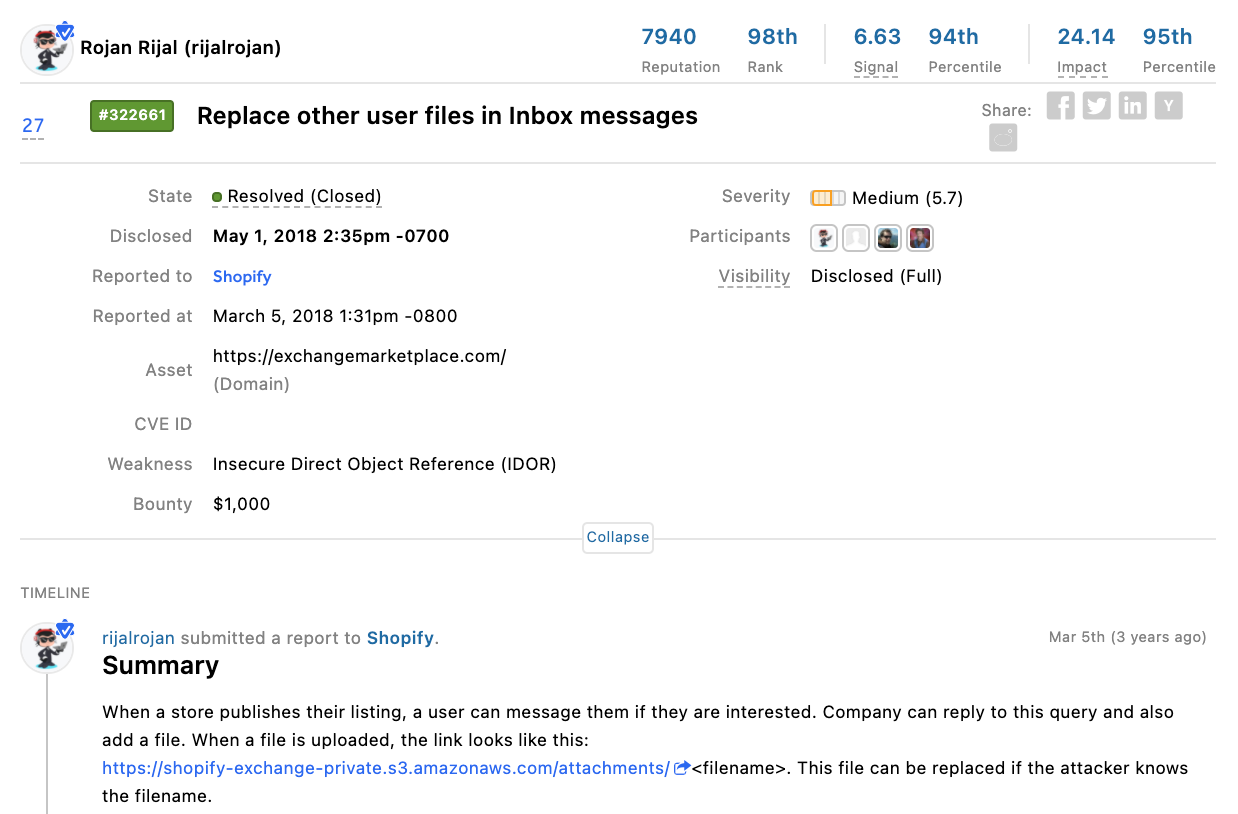
Task: Click rijalrojan's avatar in the timeline
Action: click(x=47, y=647)
